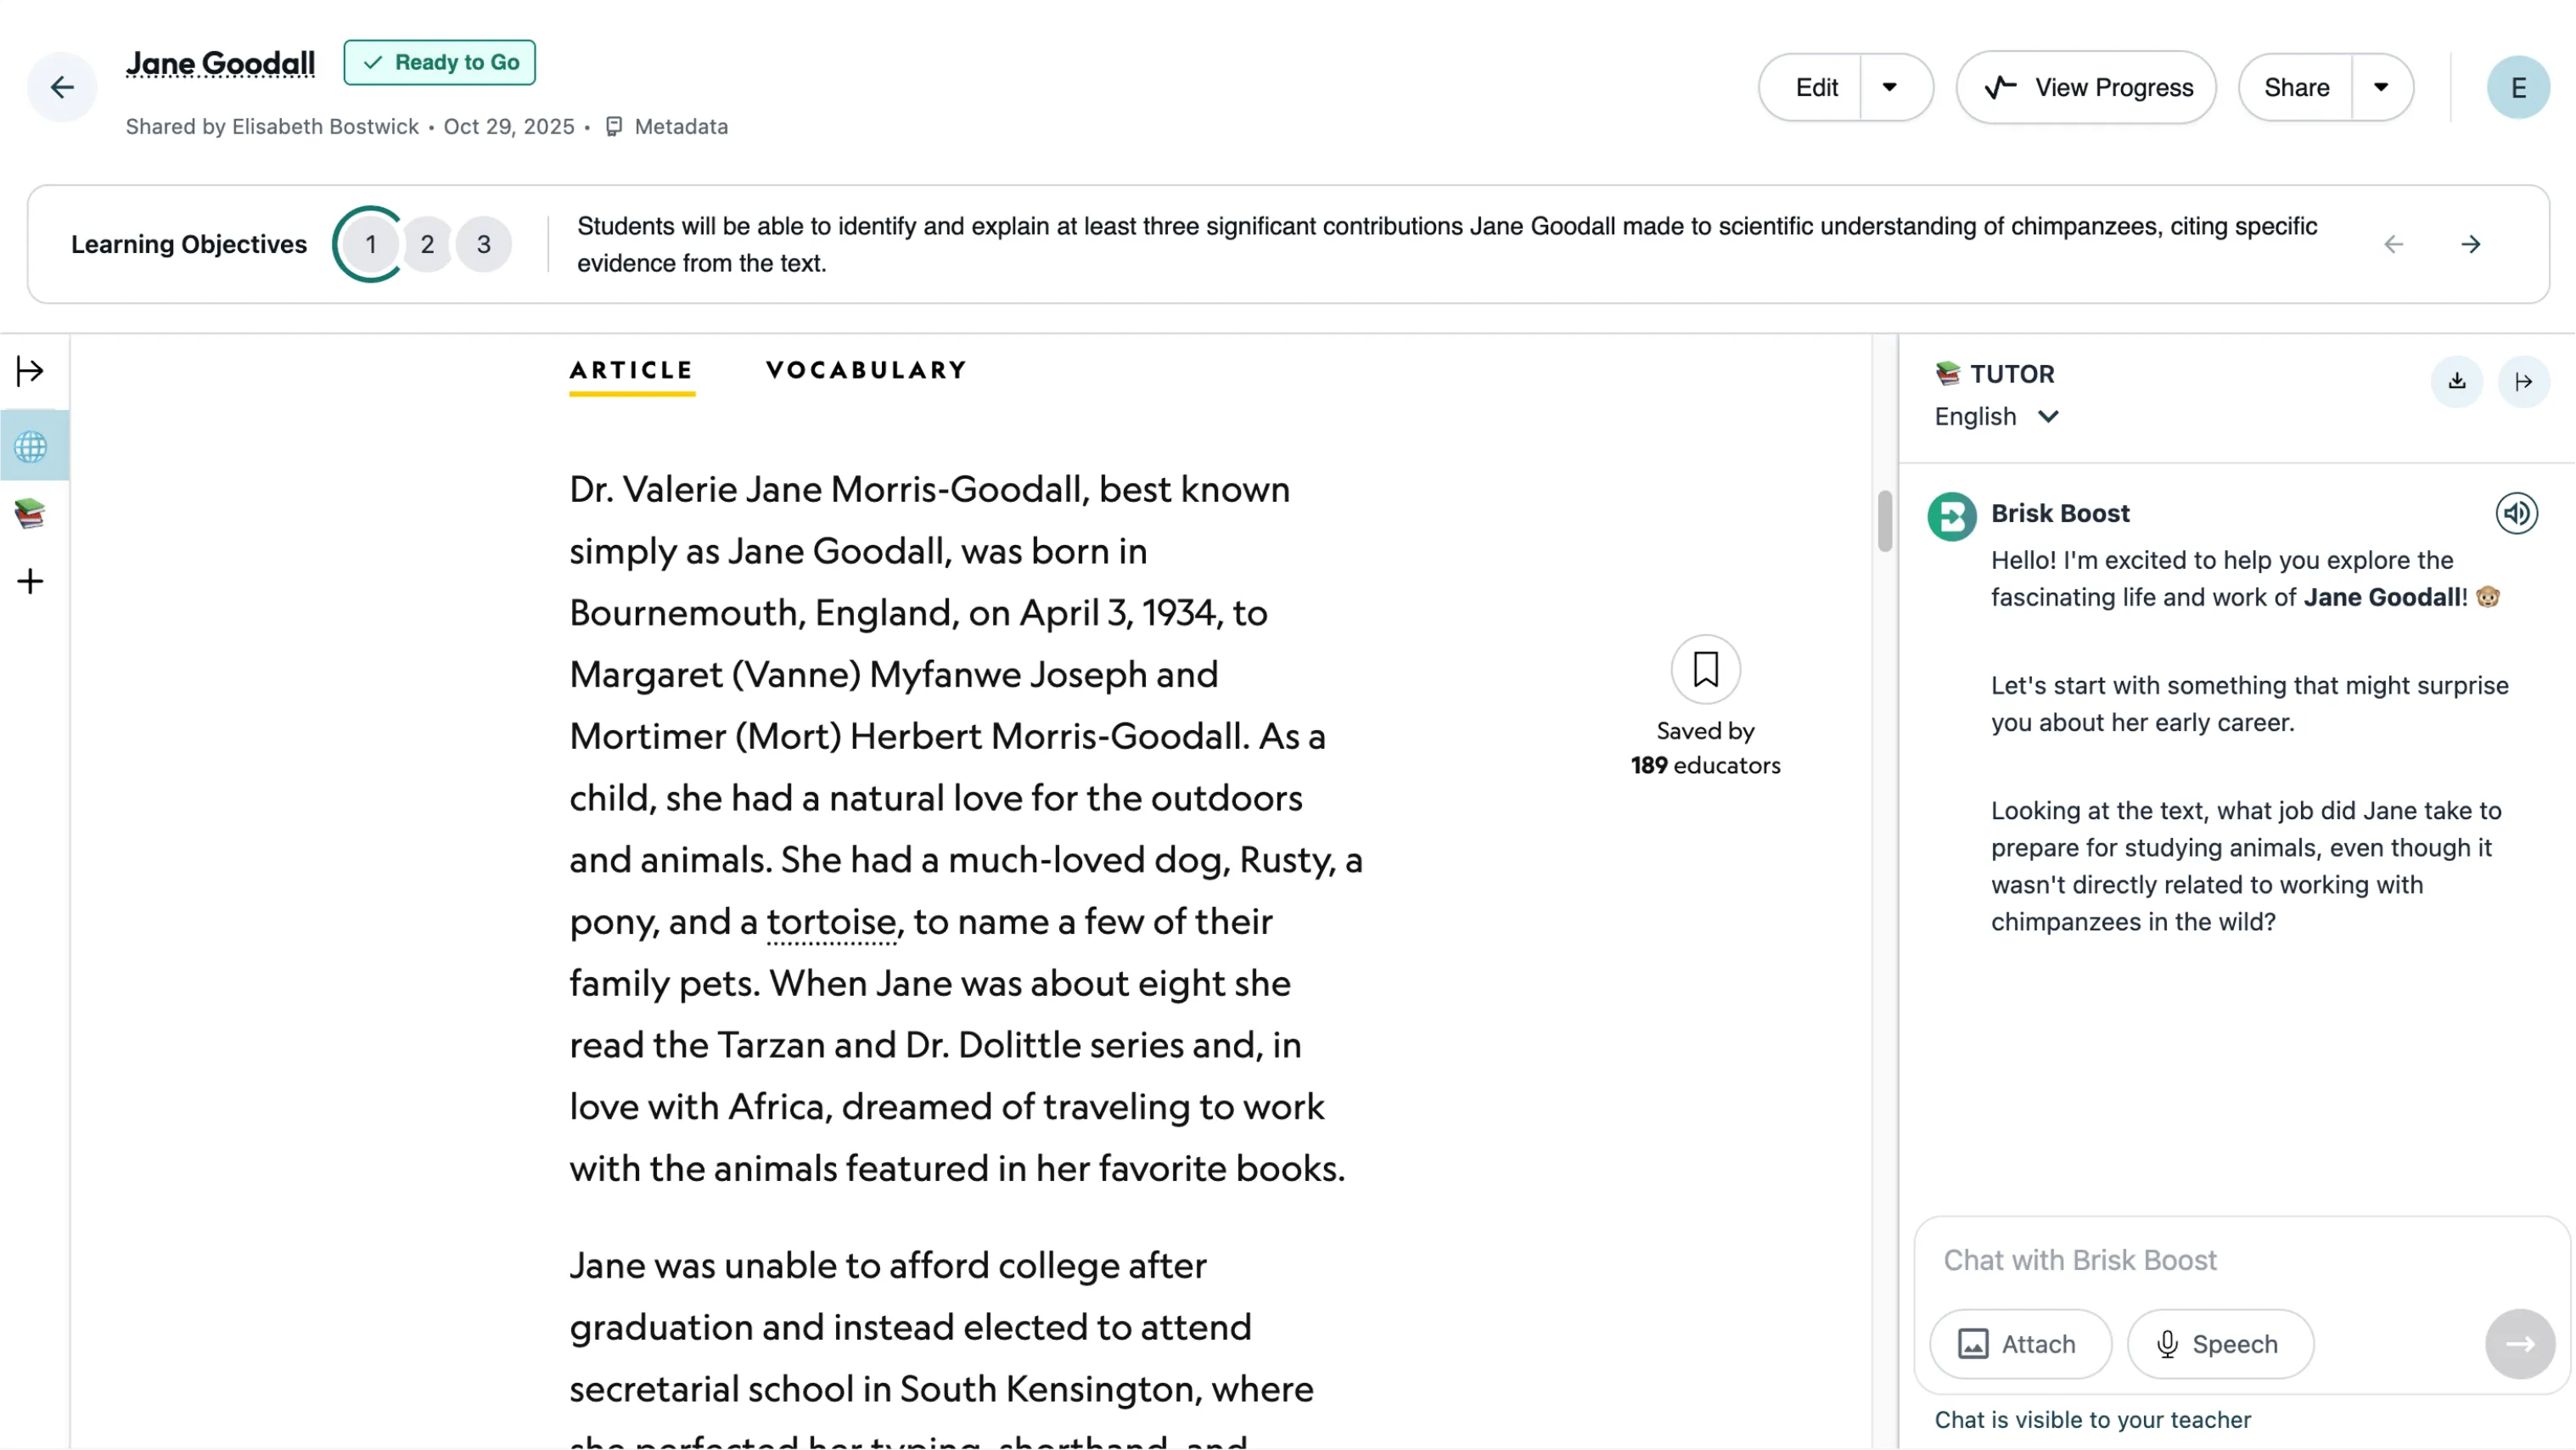Bookmark the article with the save icon
Screen dimensions: 2576x1450
tap(1705, 669)
